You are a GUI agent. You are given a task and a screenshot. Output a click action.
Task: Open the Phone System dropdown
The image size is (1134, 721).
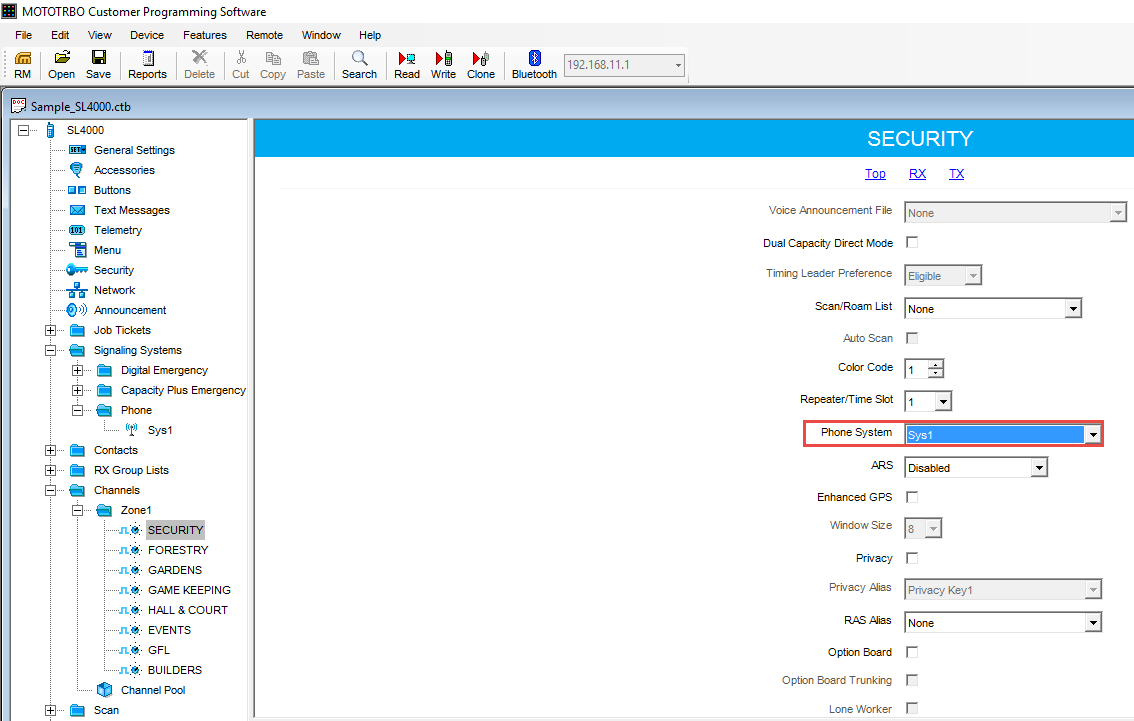(1093, 435)
